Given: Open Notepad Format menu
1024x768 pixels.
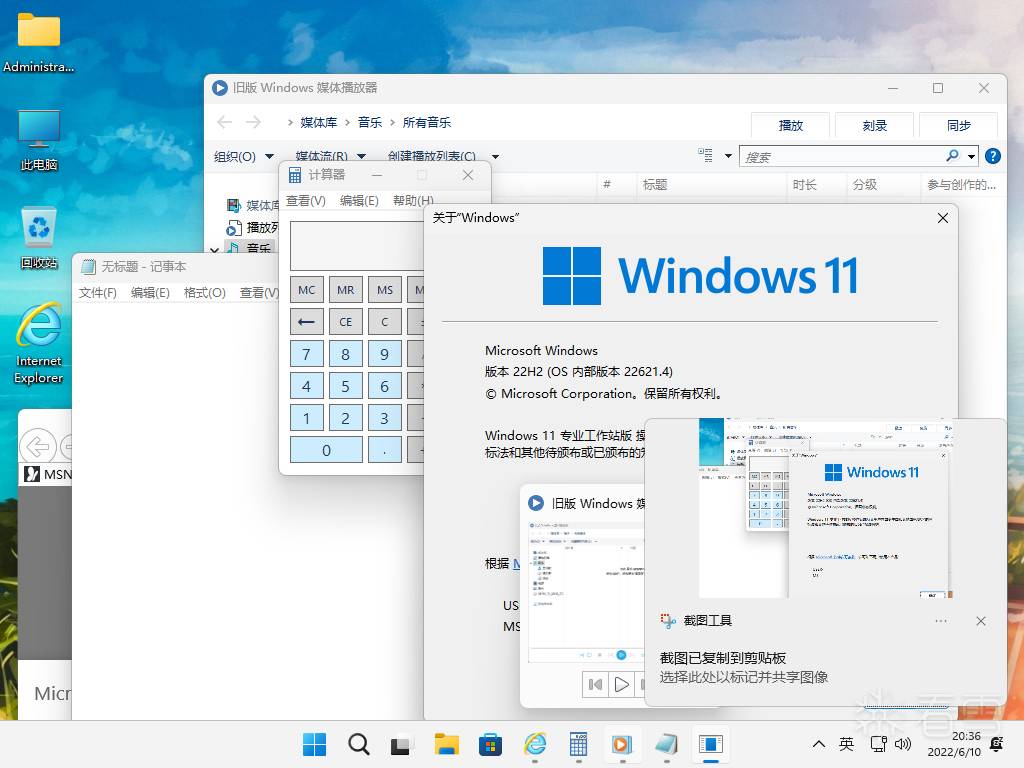Looking at the screenshot, I should click(x=204, y=293).
